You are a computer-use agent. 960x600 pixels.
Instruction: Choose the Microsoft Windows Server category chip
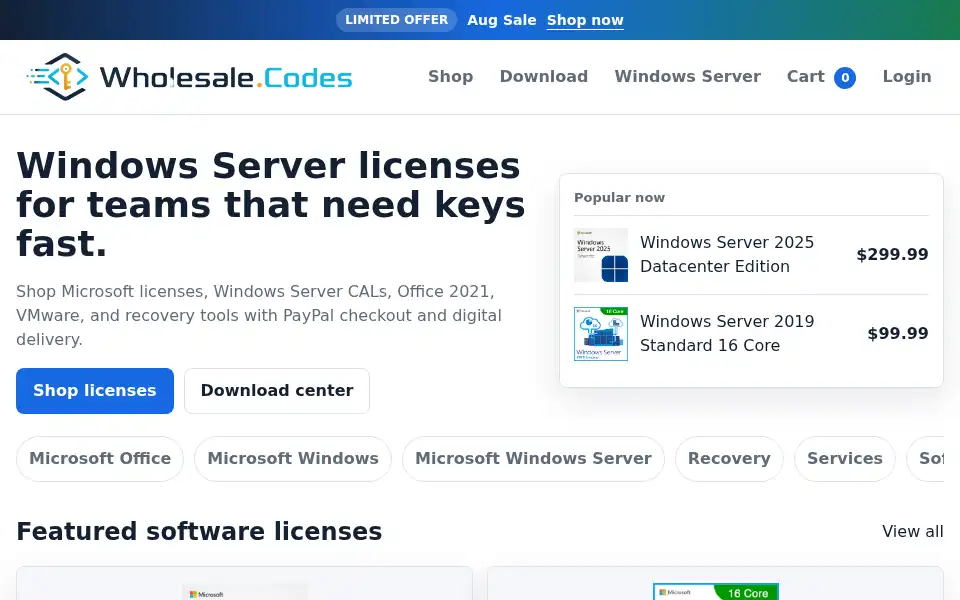coord(533,459)
